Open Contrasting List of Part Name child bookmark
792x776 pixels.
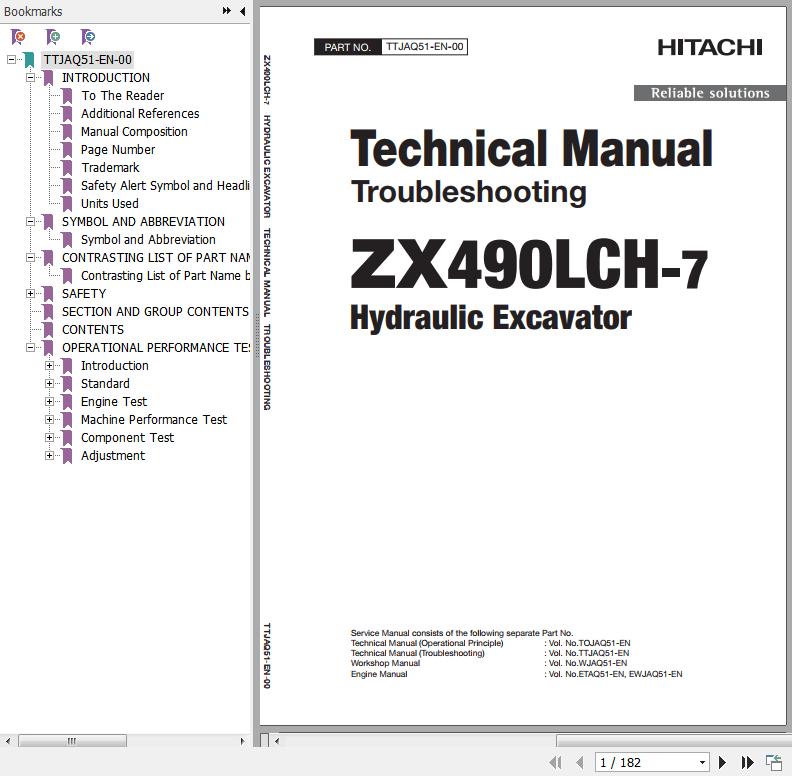165,275
